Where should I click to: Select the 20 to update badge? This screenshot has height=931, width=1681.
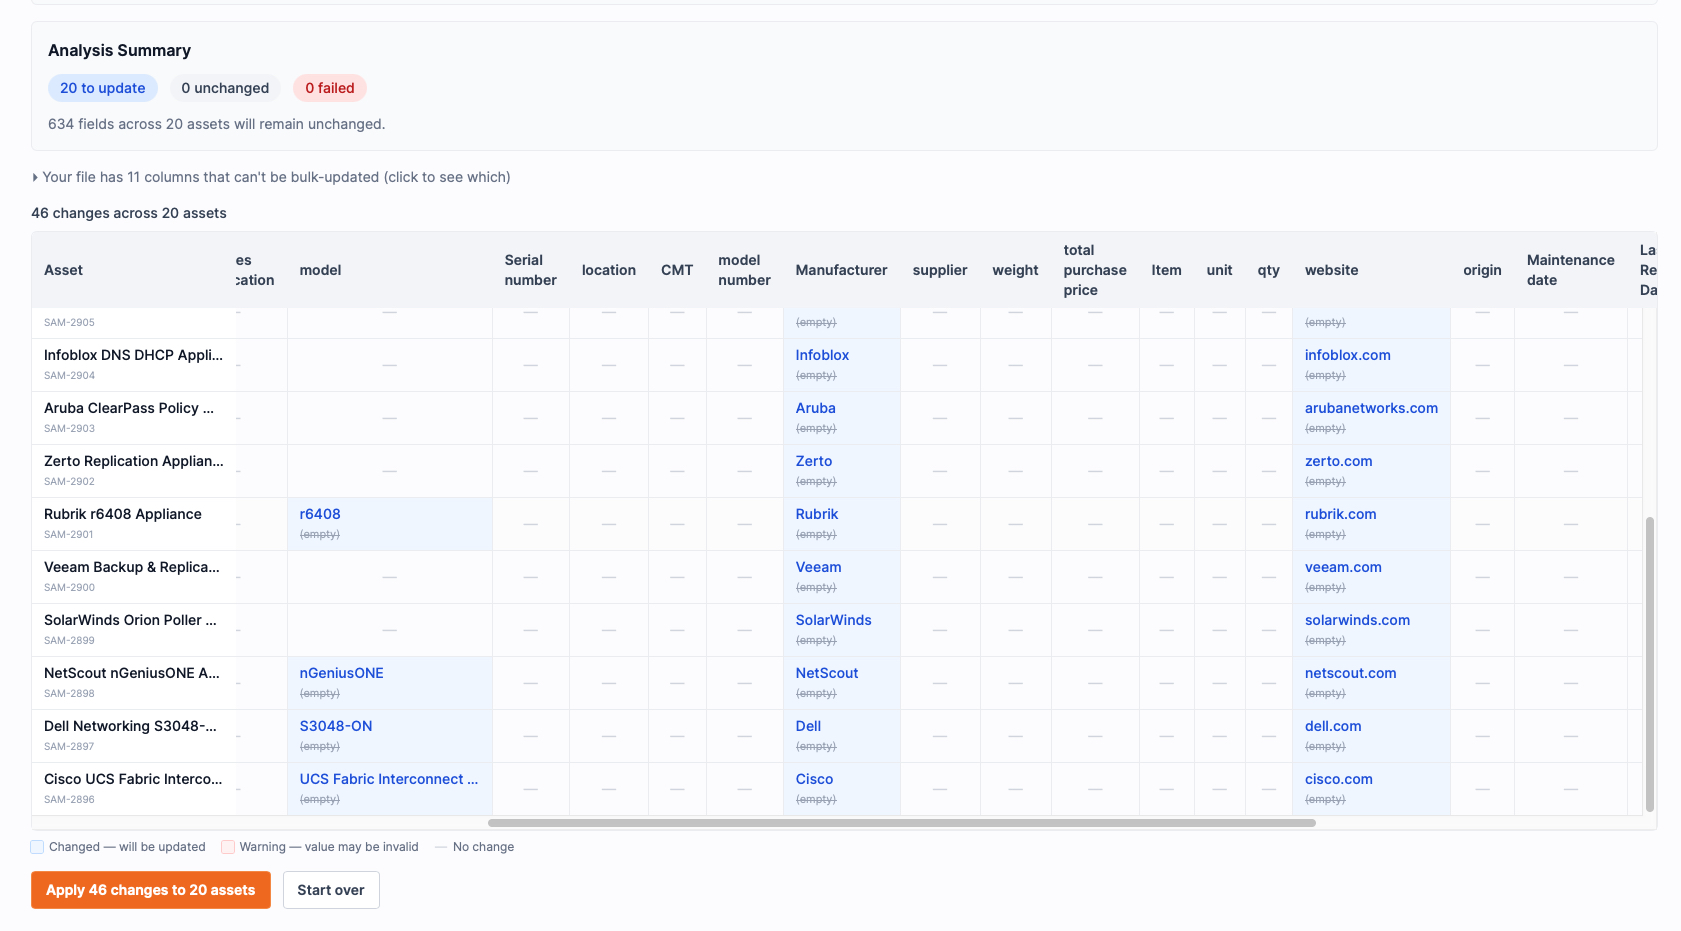[102, 88]
